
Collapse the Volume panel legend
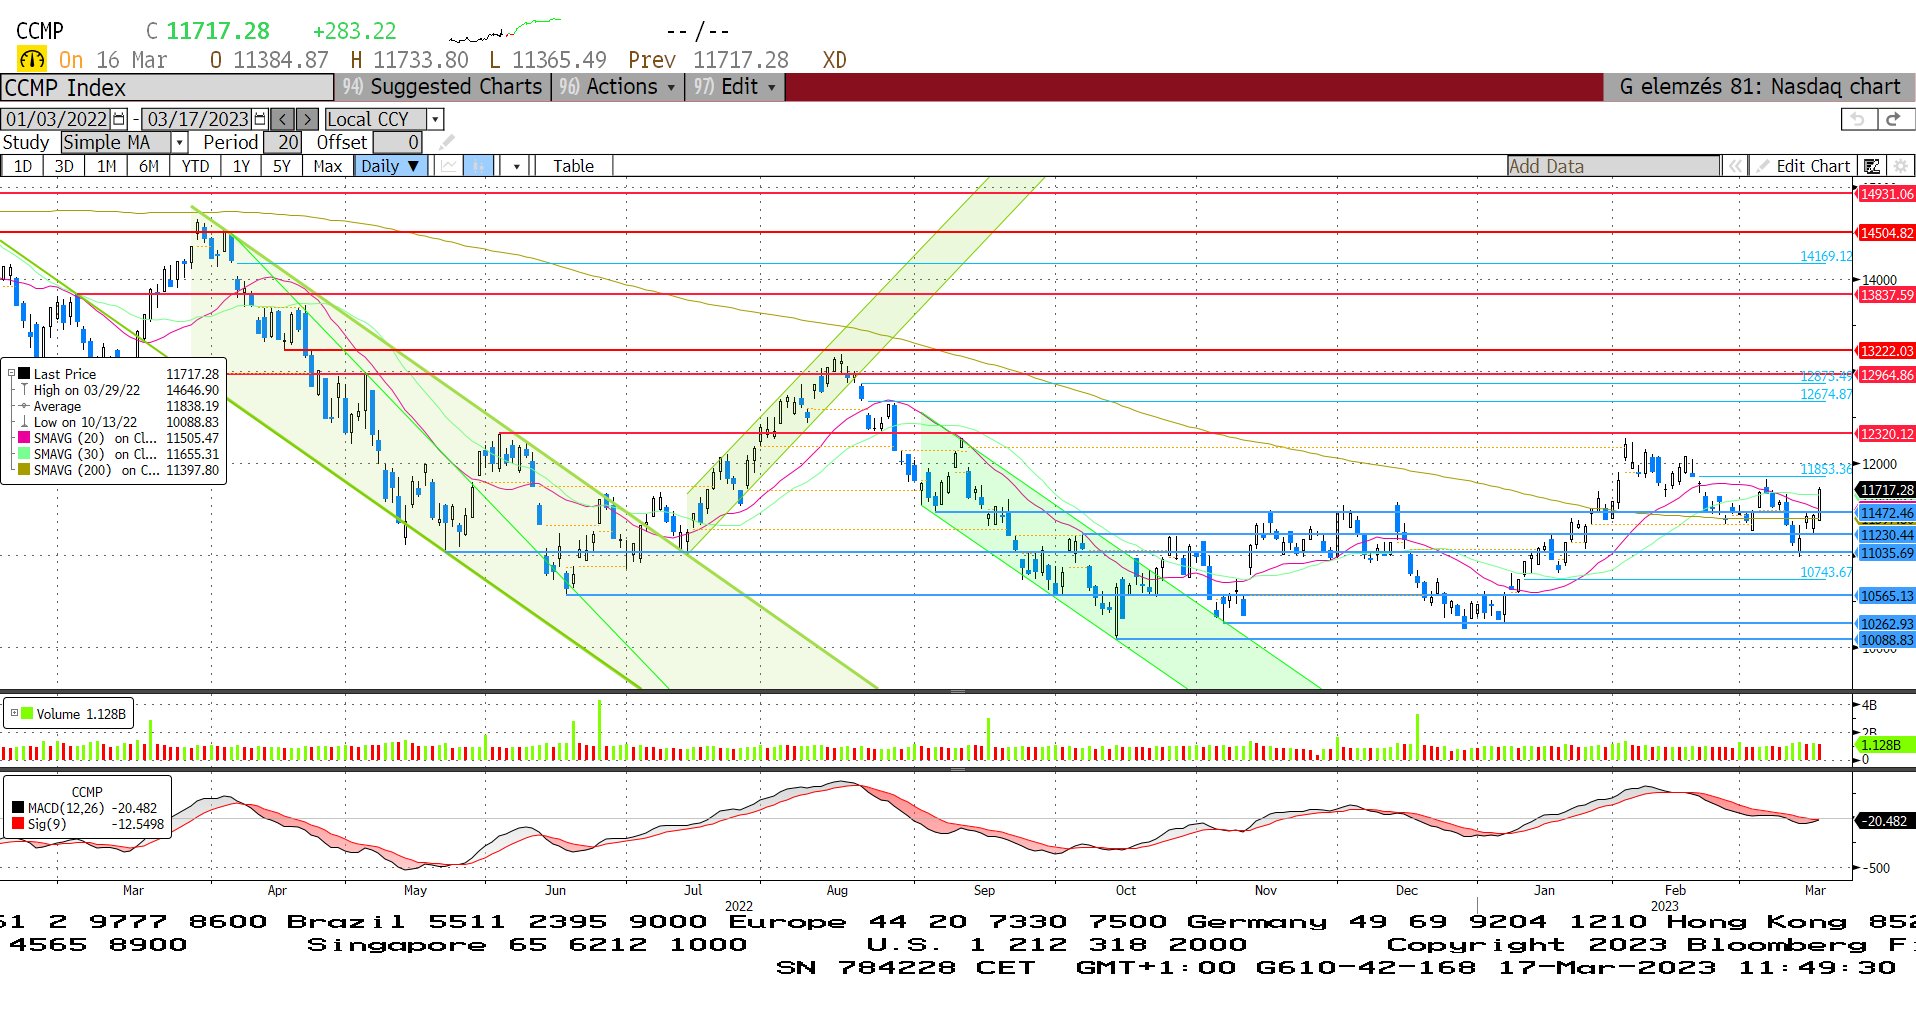[x=14, y=713]
